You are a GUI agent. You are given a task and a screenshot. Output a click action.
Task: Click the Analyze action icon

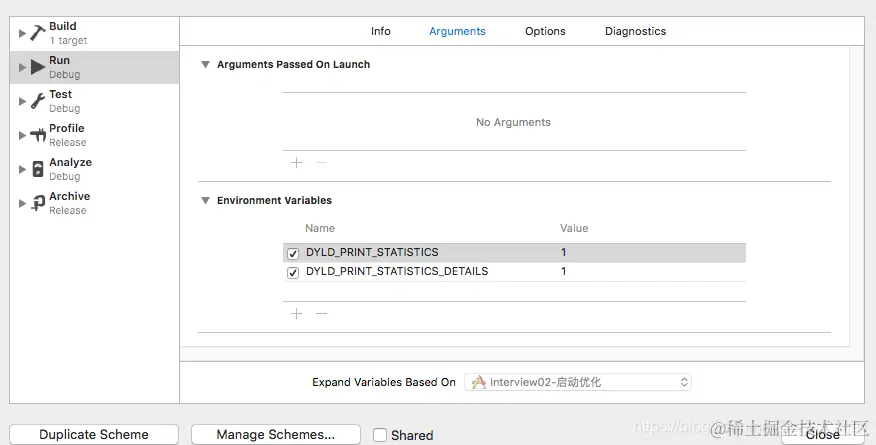point(37,169)
